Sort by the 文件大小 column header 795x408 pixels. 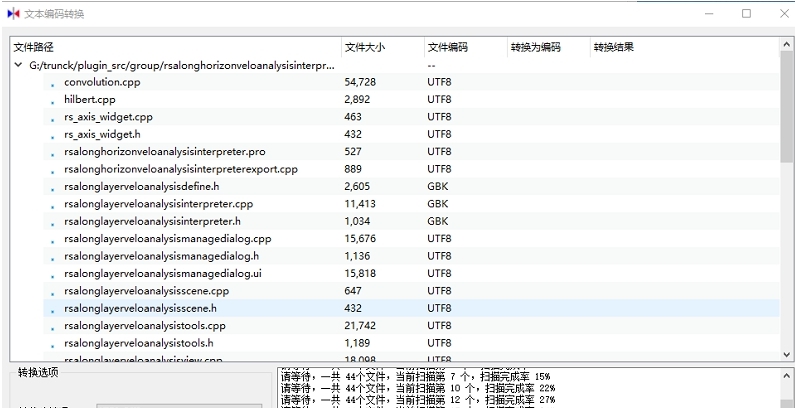tap(380, 47)
